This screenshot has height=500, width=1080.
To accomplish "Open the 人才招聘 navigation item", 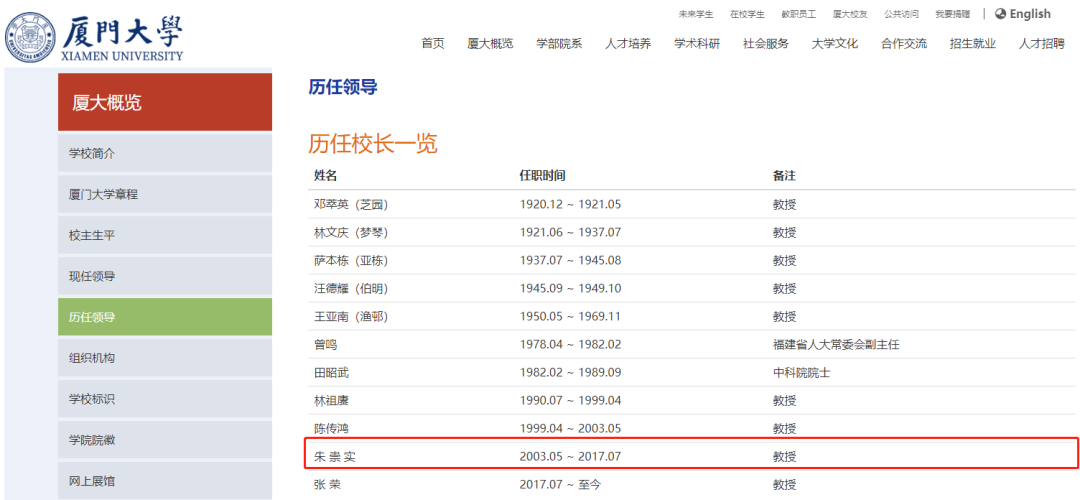I will point(1041,44).
